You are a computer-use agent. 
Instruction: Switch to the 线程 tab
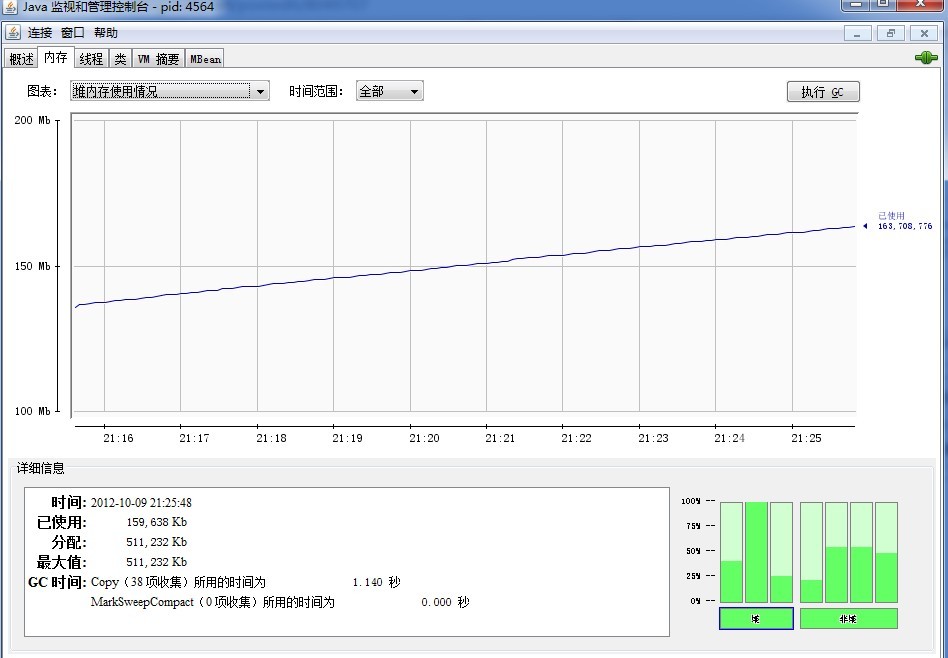click(91, 59)
